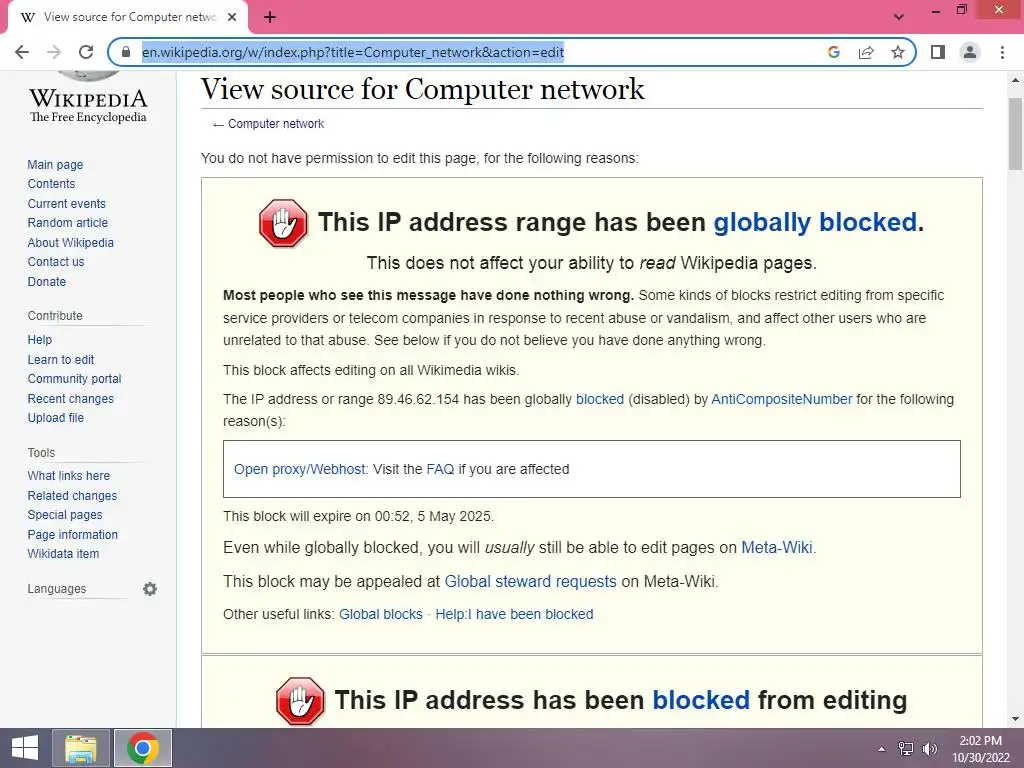Reload the page with the refresh icon
This screenshot has height=768, width=1024.
(86, 52)
